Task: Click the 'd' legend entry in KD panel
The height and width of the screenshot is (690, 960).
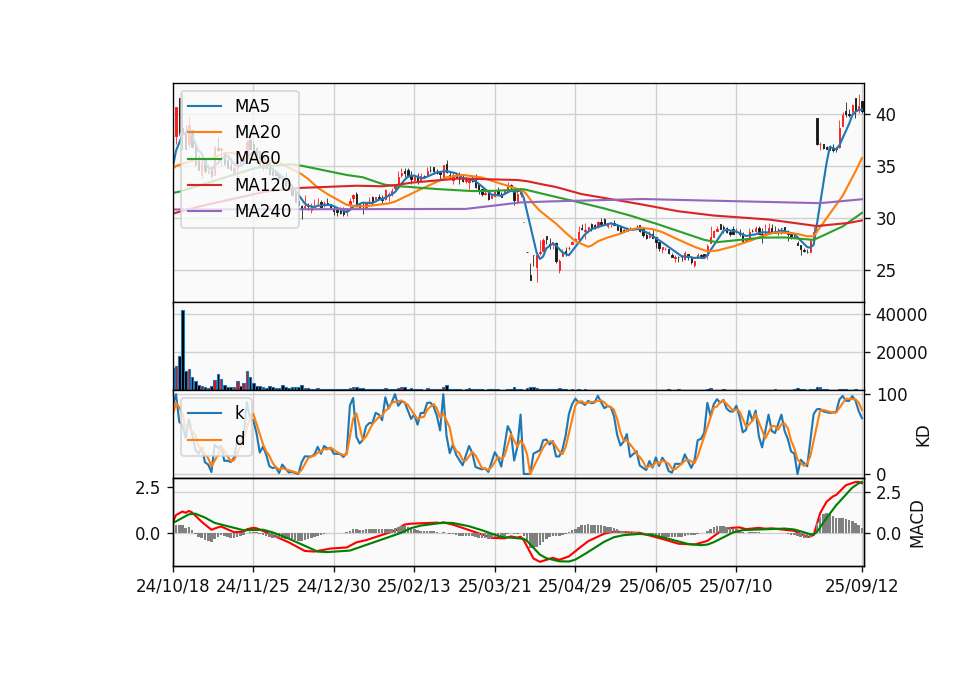Action: pos(239,439)
